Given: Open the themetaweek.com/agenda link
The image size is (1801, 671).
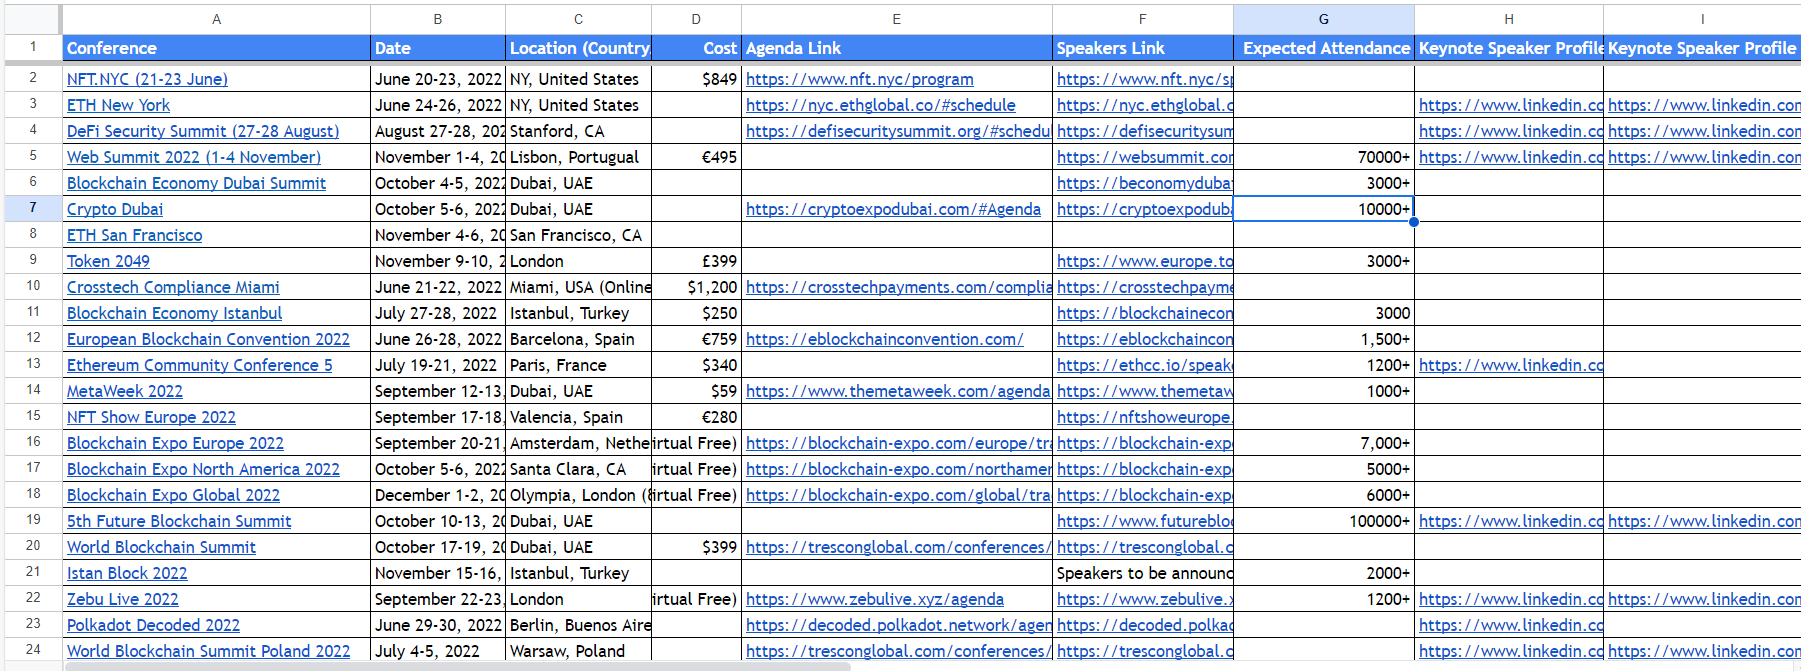Looking at the screenshot, I should tap(898, 391).
